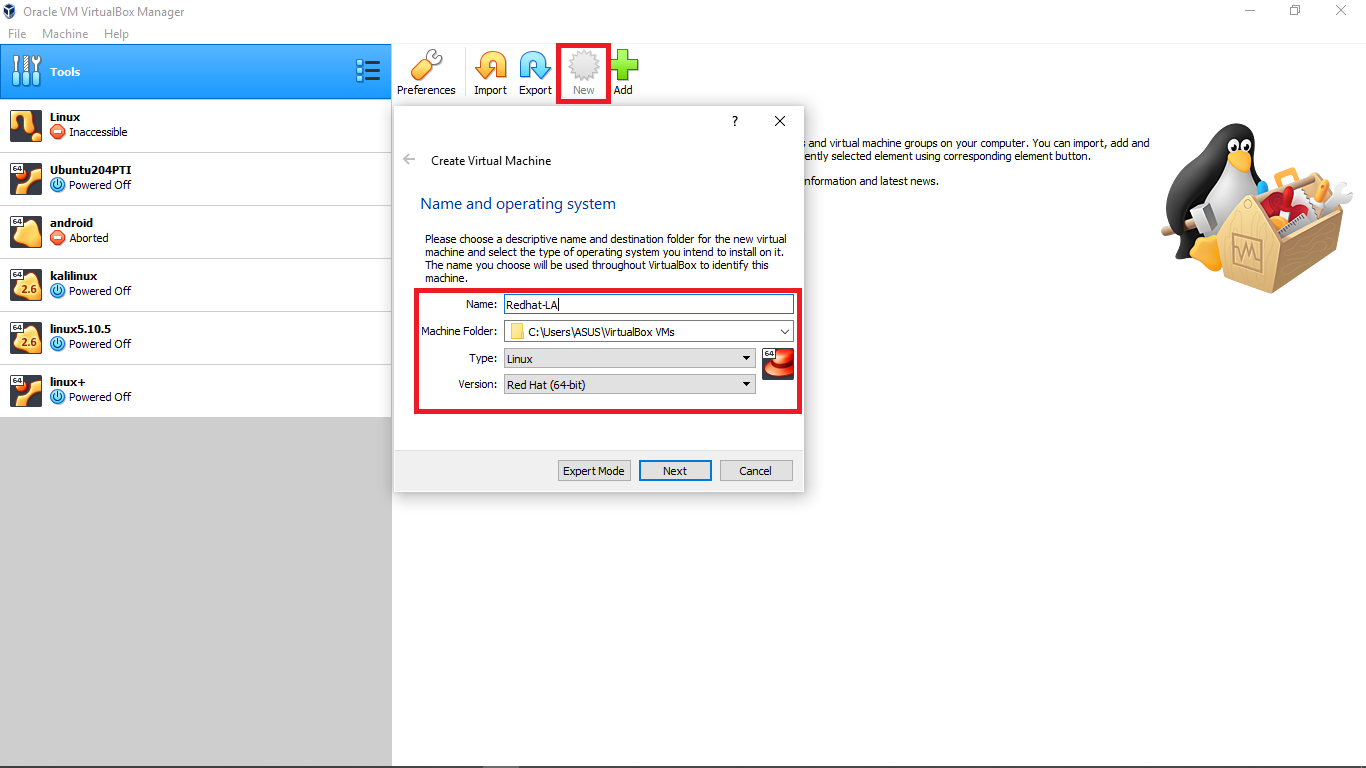The height and width of the screenshot is (768, 1366).
Task: Click the 'Name and operating system' heading
Action: click(x=518, y=204)
